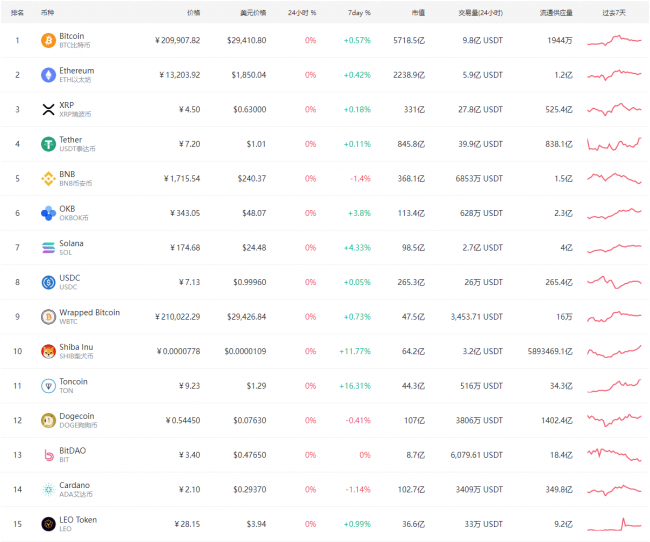650x542 pixels.
Task: Click the BNB logo icon
Action: pyautogui.click(x=49, y=178)
